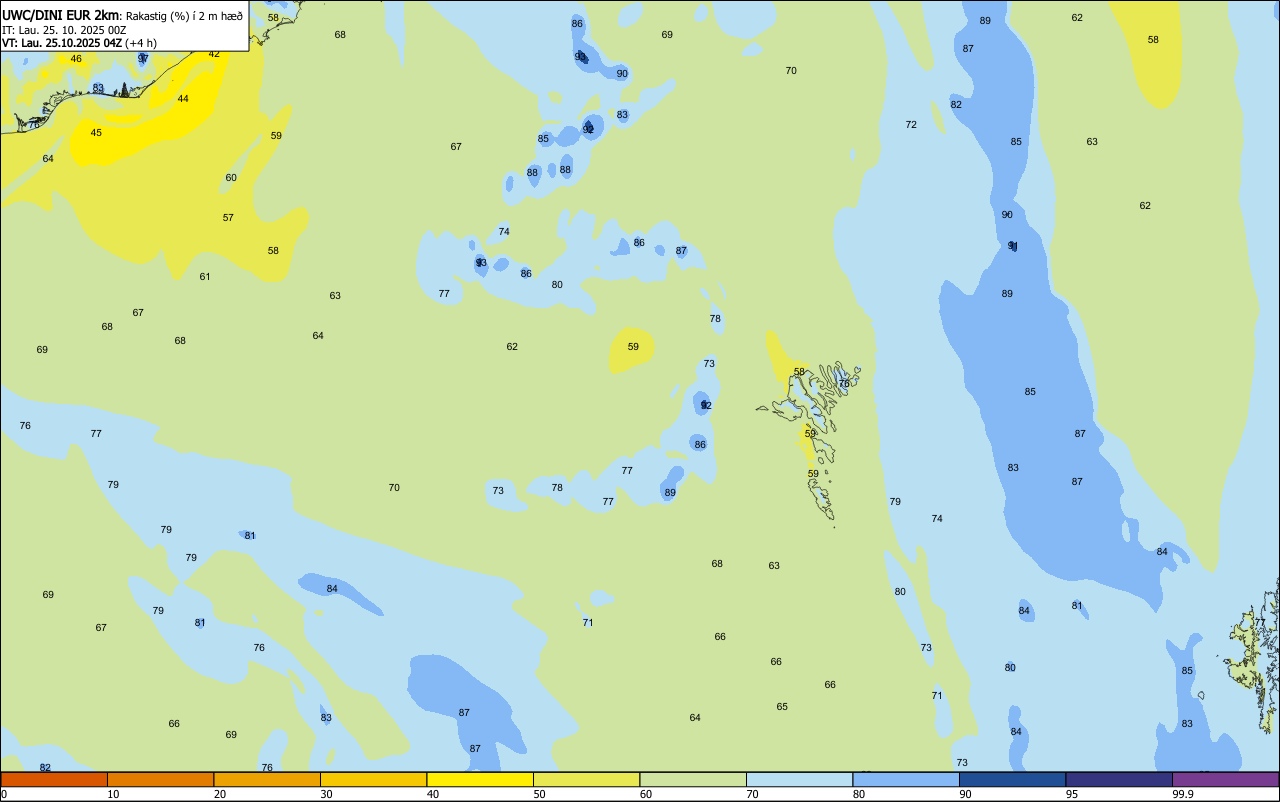Select the 10–20 orange legend color segment
The height and width of the screenshot is (802, 1280).
click(160, 779)
